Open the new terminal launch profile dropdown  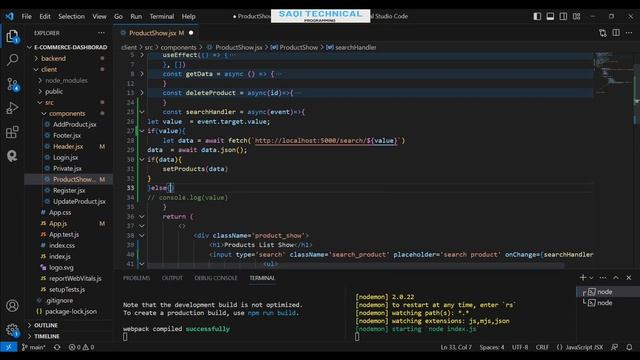pos(591,278)
